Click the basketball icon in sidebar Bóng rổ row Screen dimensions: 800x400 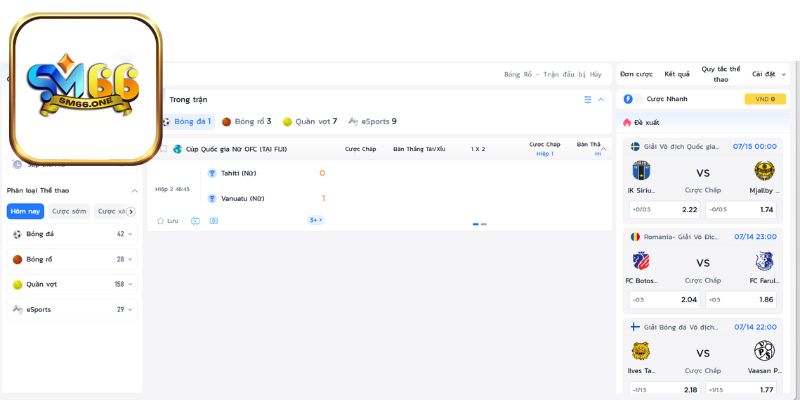pyautogui.click(x=17, y=259)
